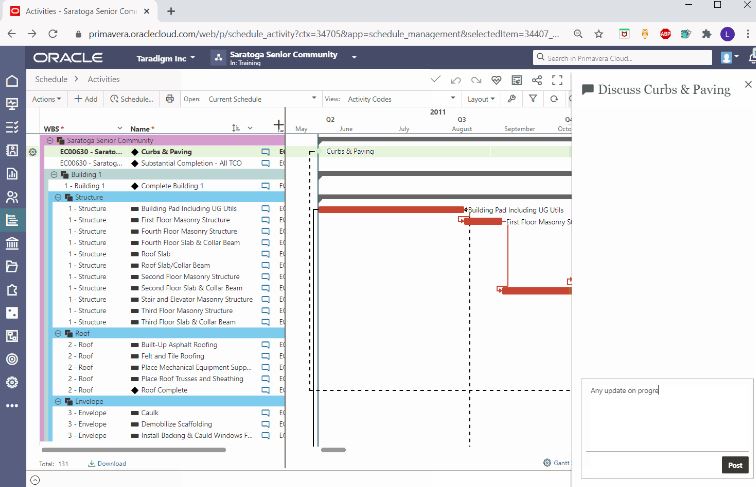Select the Demobilize Scaffolding row
Image resolution: width=756 pixels, height=487 pixels.
169,424
